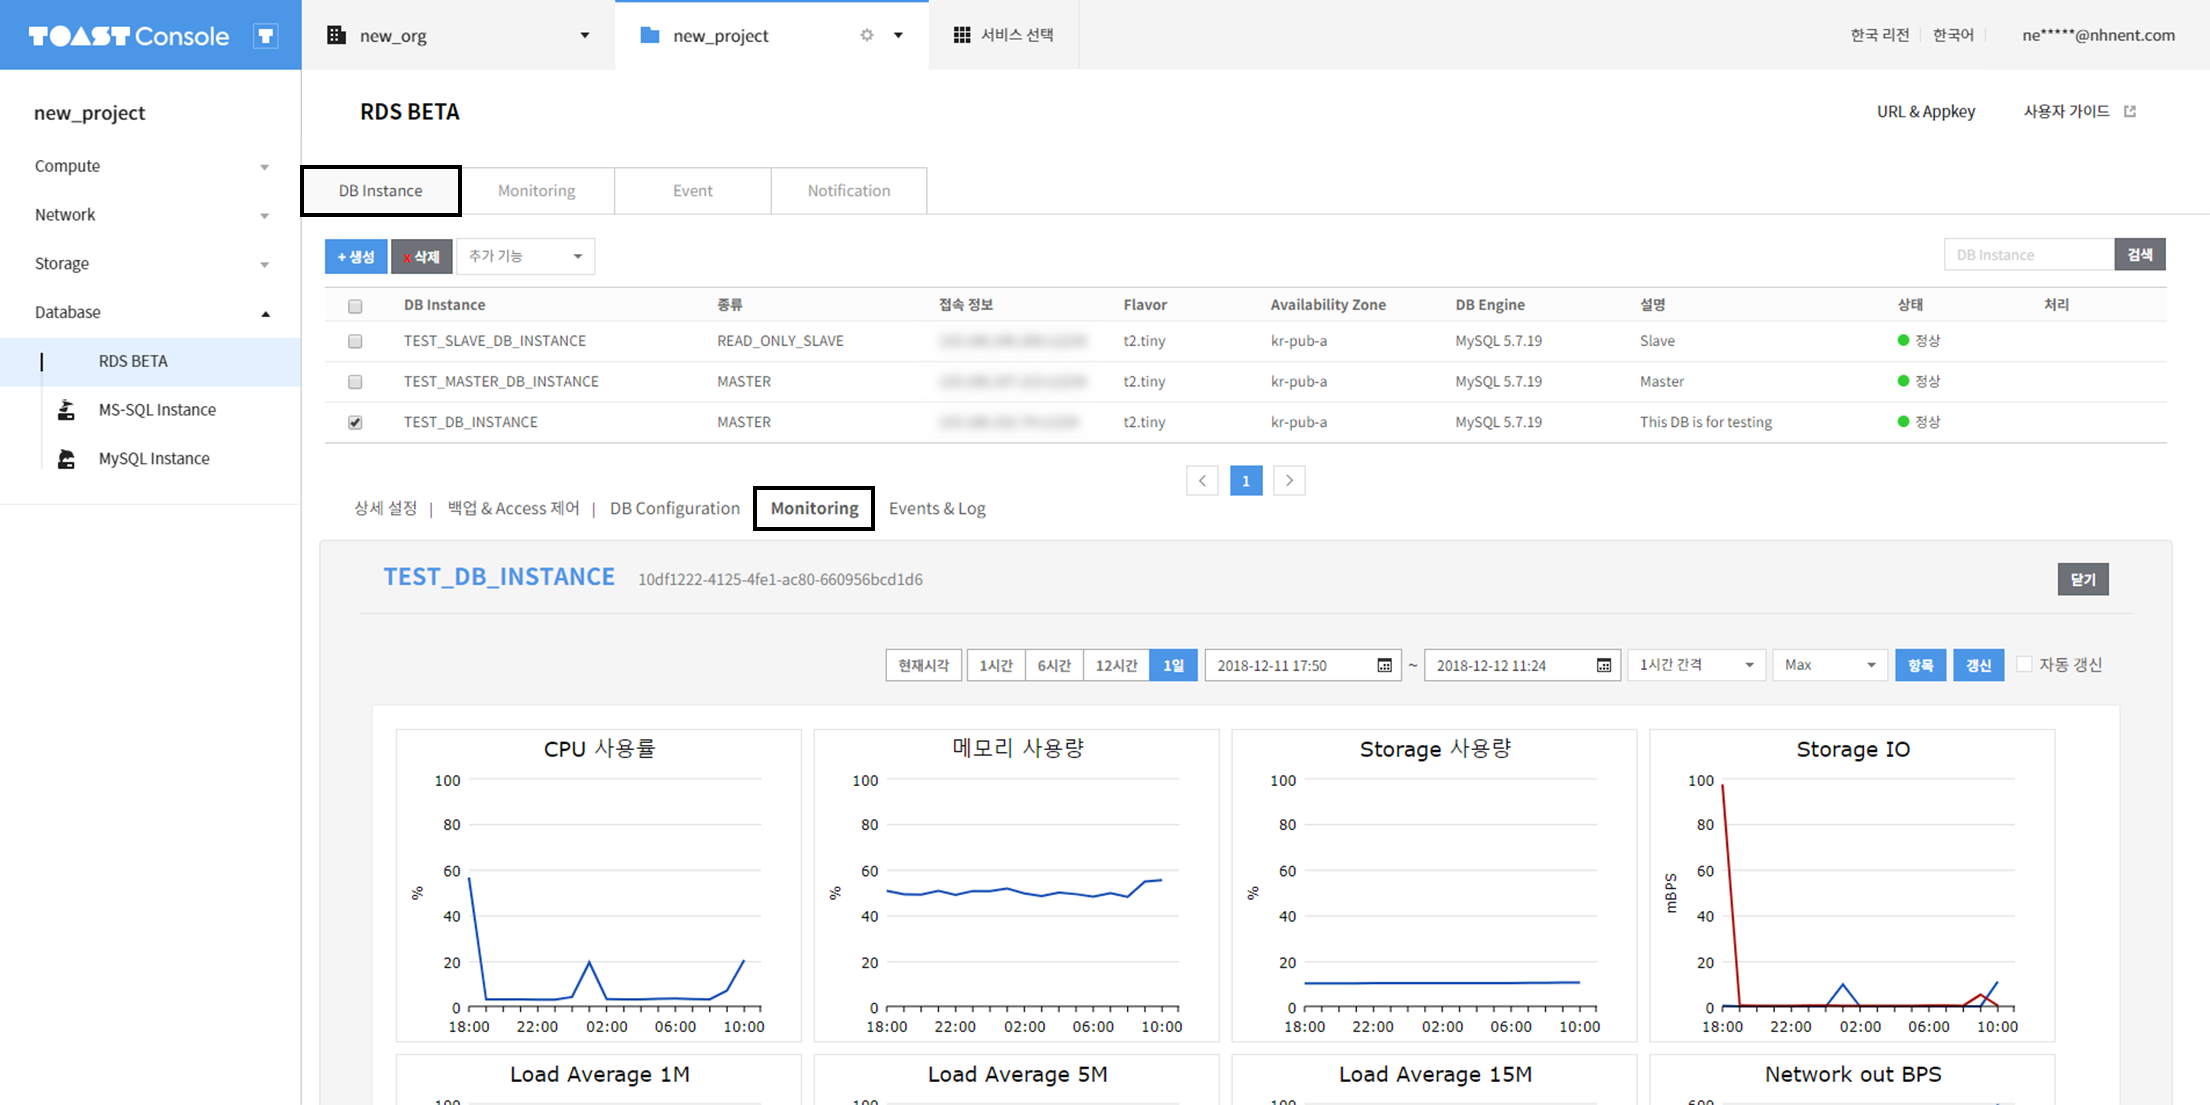
Task: Open the 1시간 간격 interval dropdown
Action: [1696, 665]
